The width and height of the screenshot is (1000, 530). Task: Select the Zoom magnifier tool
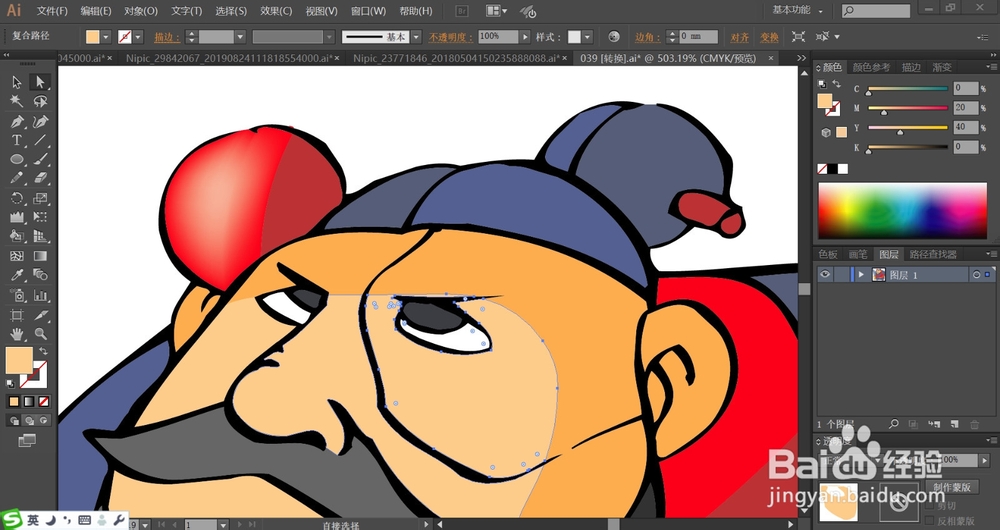coord(40,334)
